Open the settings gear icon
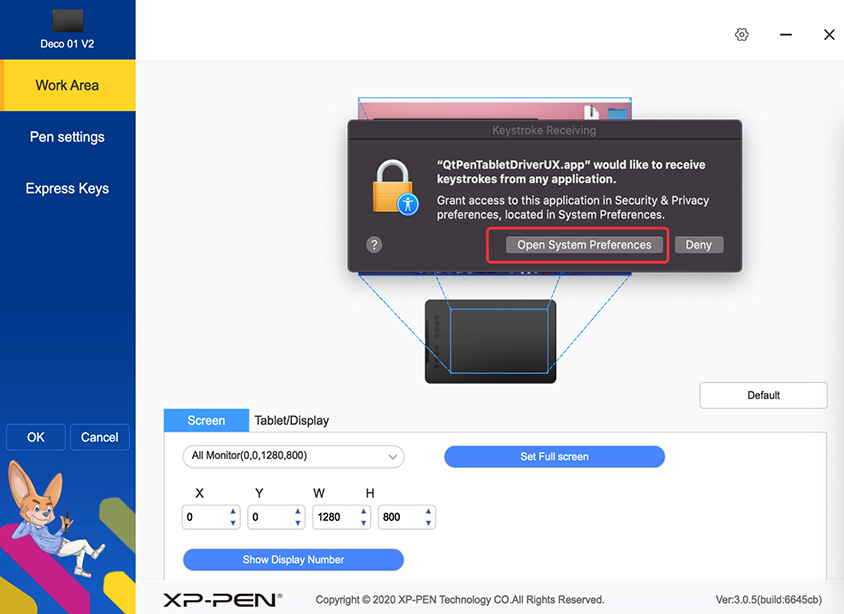This screenshot has width=844, height=614. click(x=741, y=34)
